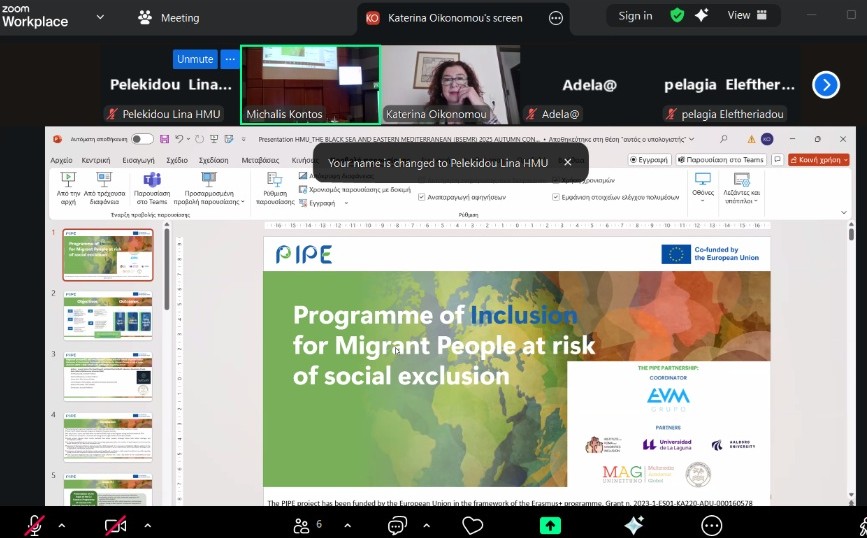This screenshot has height=538, width=867.
Task: Open the Zoom Workplace dropdown chevron
Action: click(x=99, y=17)
